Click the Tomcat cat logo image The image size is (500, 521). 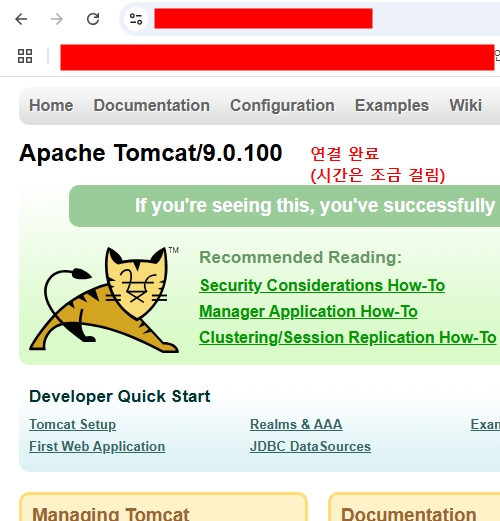click(104, 299)
